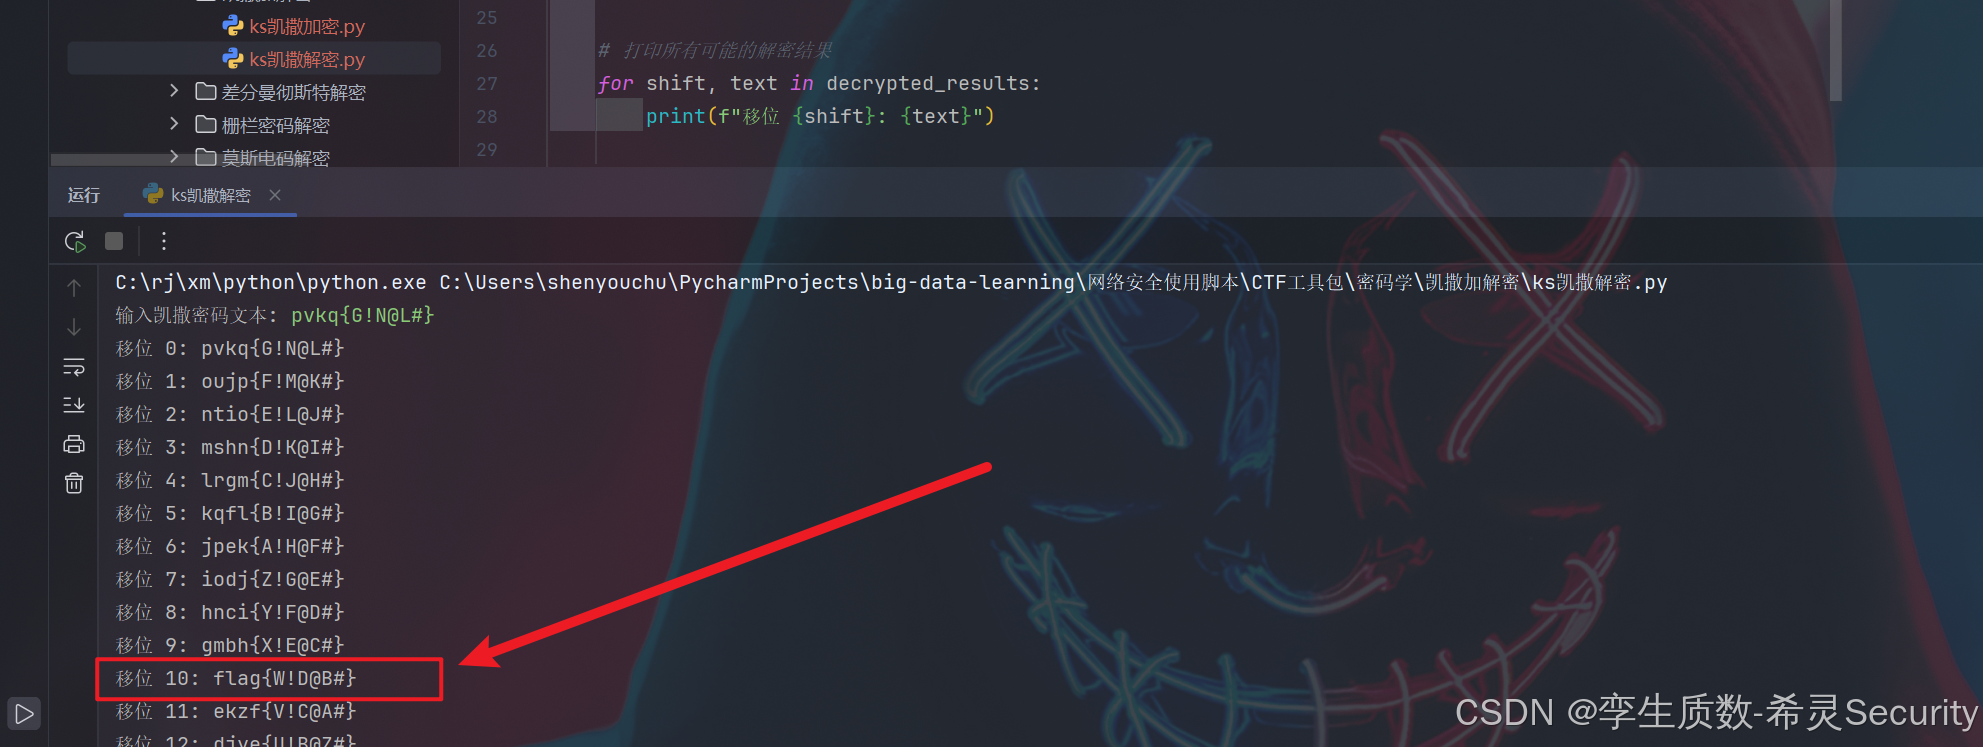The height and width of the screenshot is (747, 1983).
Task: Expand the 差分曼彻斯特解密 folder
Action: [174, 91]
